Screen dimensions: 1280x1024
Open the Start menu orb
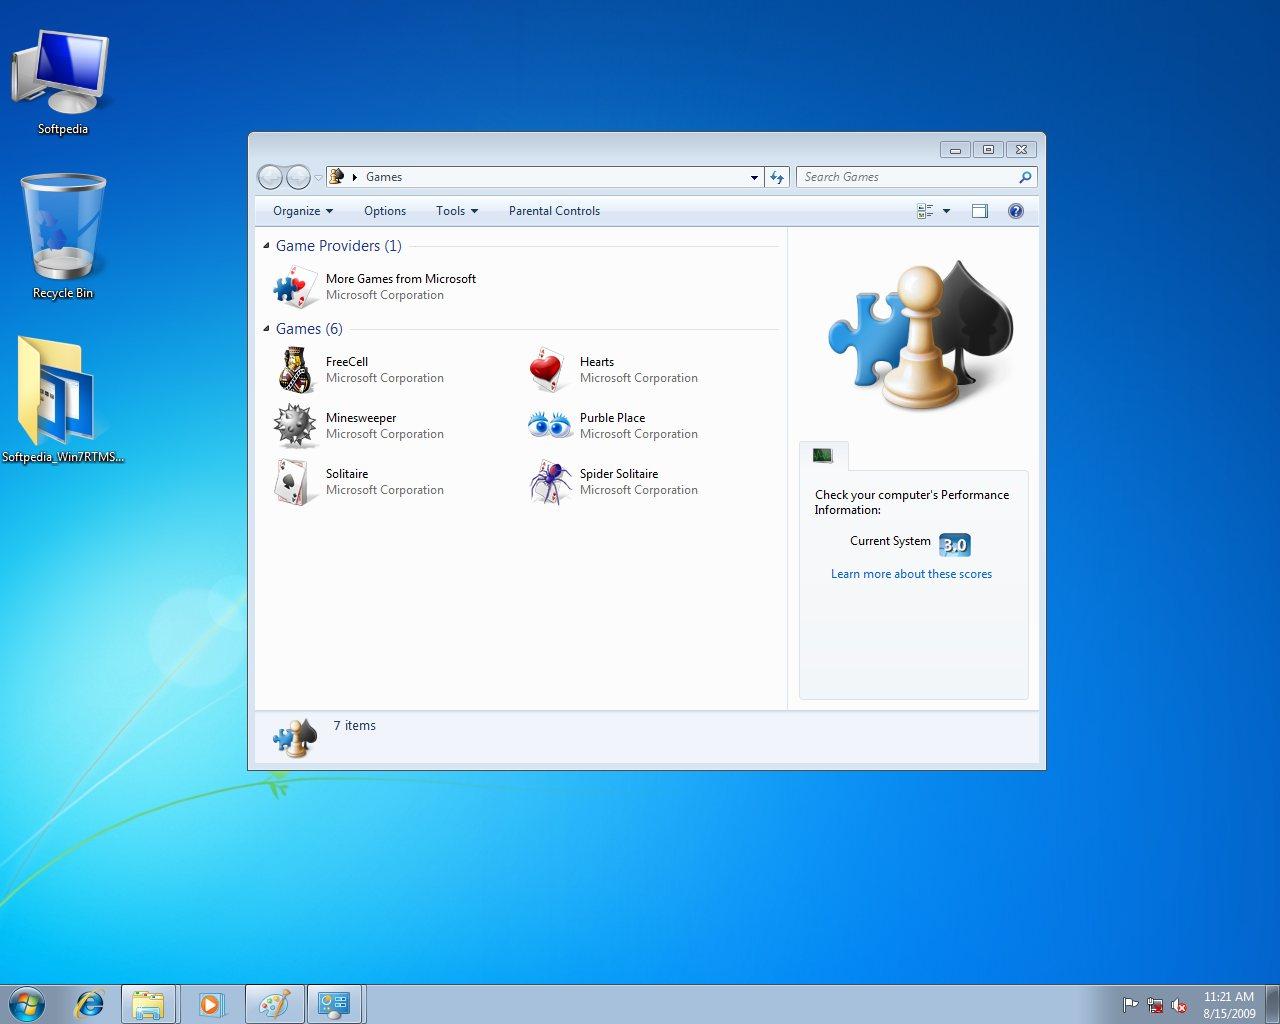click(x=26, y=1003)
